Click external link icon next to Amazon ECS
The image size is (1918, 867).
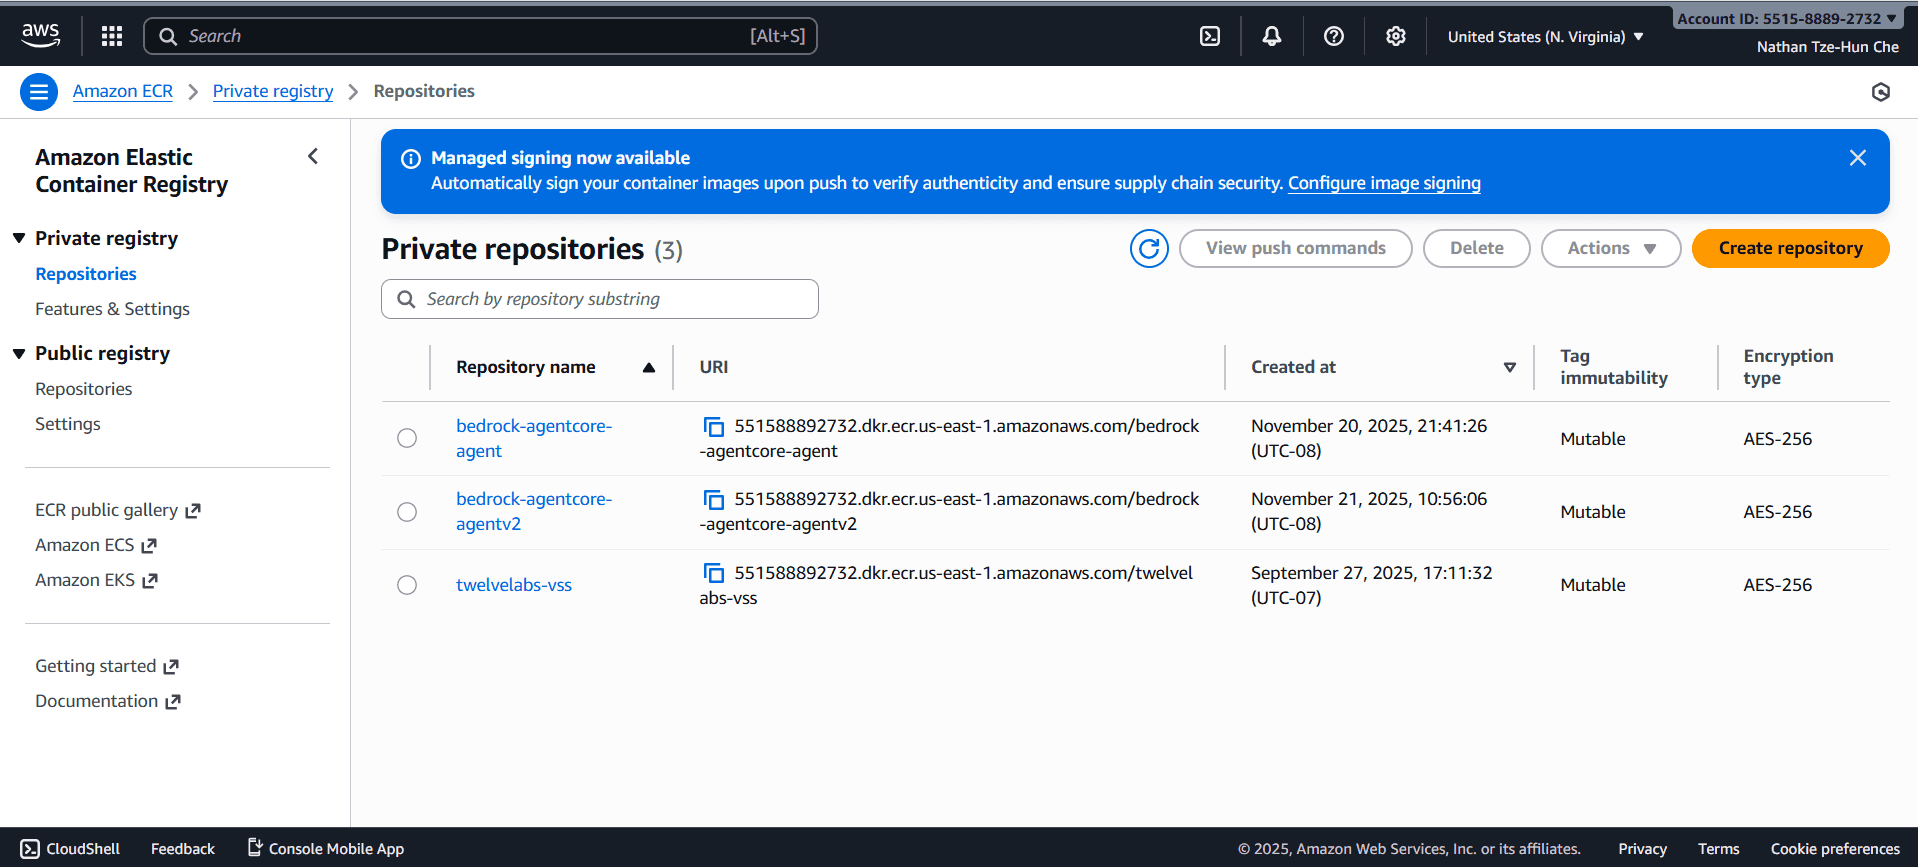pyautogui.click(x=149, y=546)
